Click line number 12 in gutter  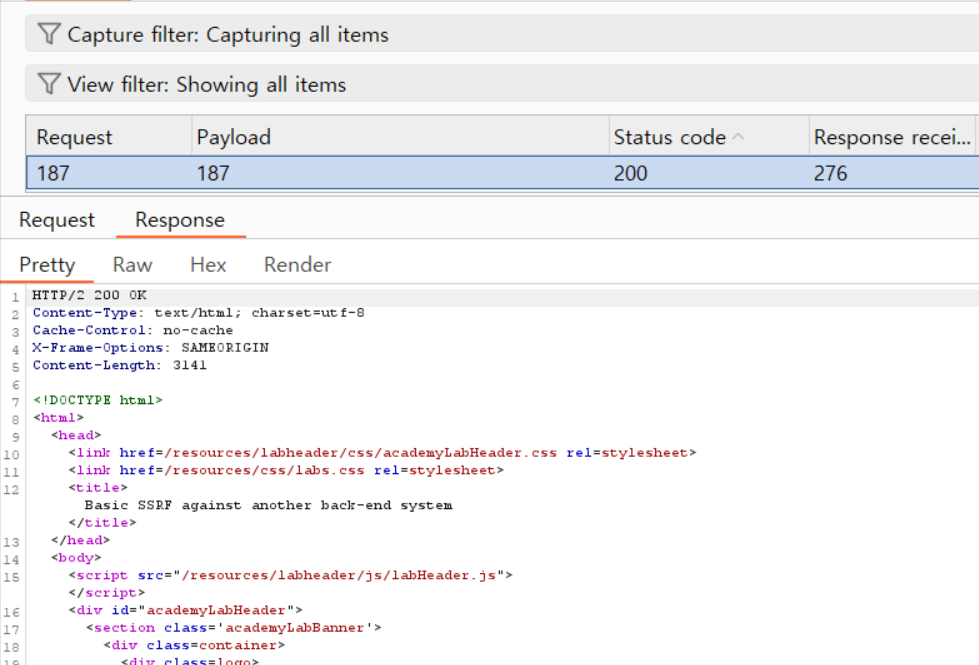[x=11, y=490]
